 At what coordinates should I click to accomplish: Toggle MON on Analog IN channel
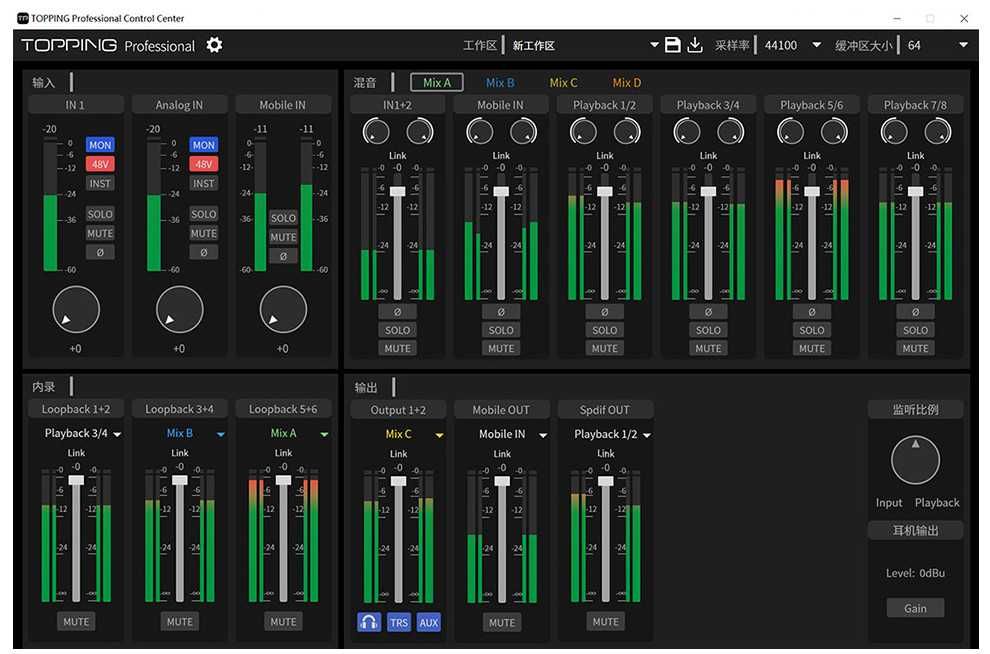(x=204, y=145)
